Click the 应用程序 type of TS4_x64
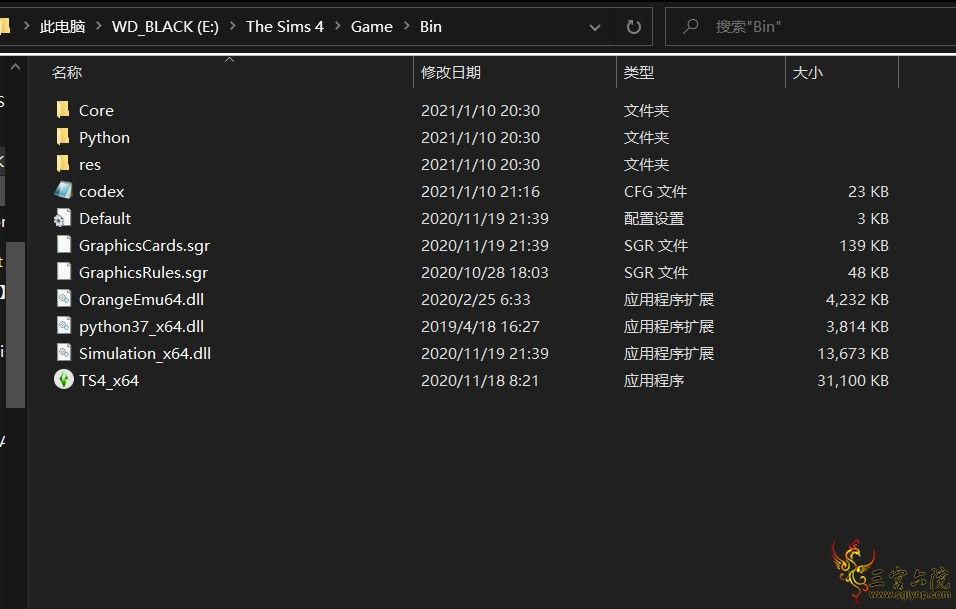This screenshot has width=956, height=609. coord(654,380)
